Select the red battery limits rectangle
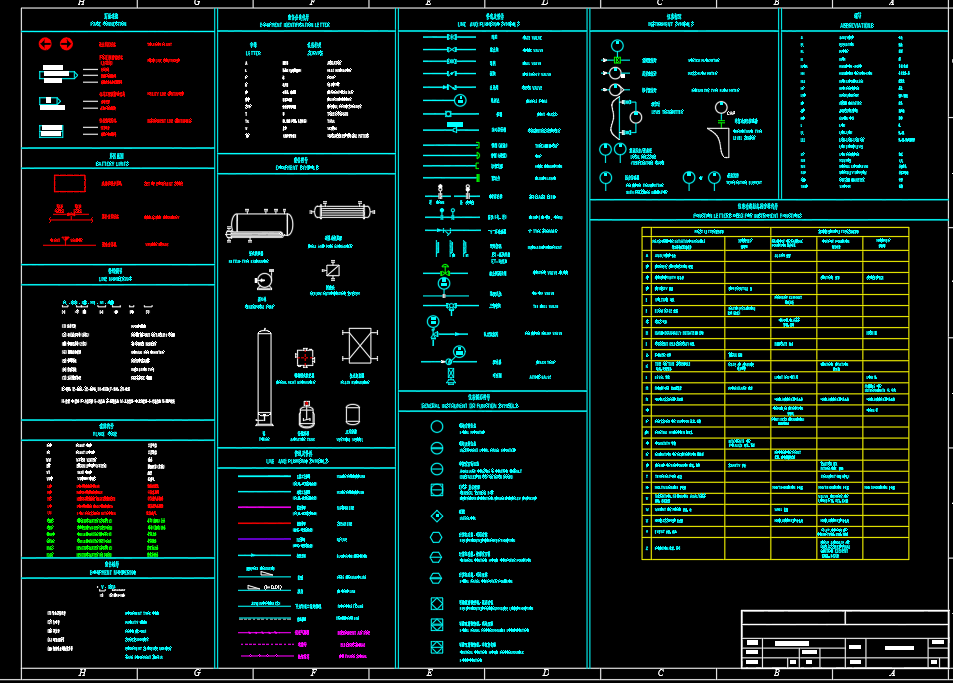The image size is (953, 683). pos(69,183)
